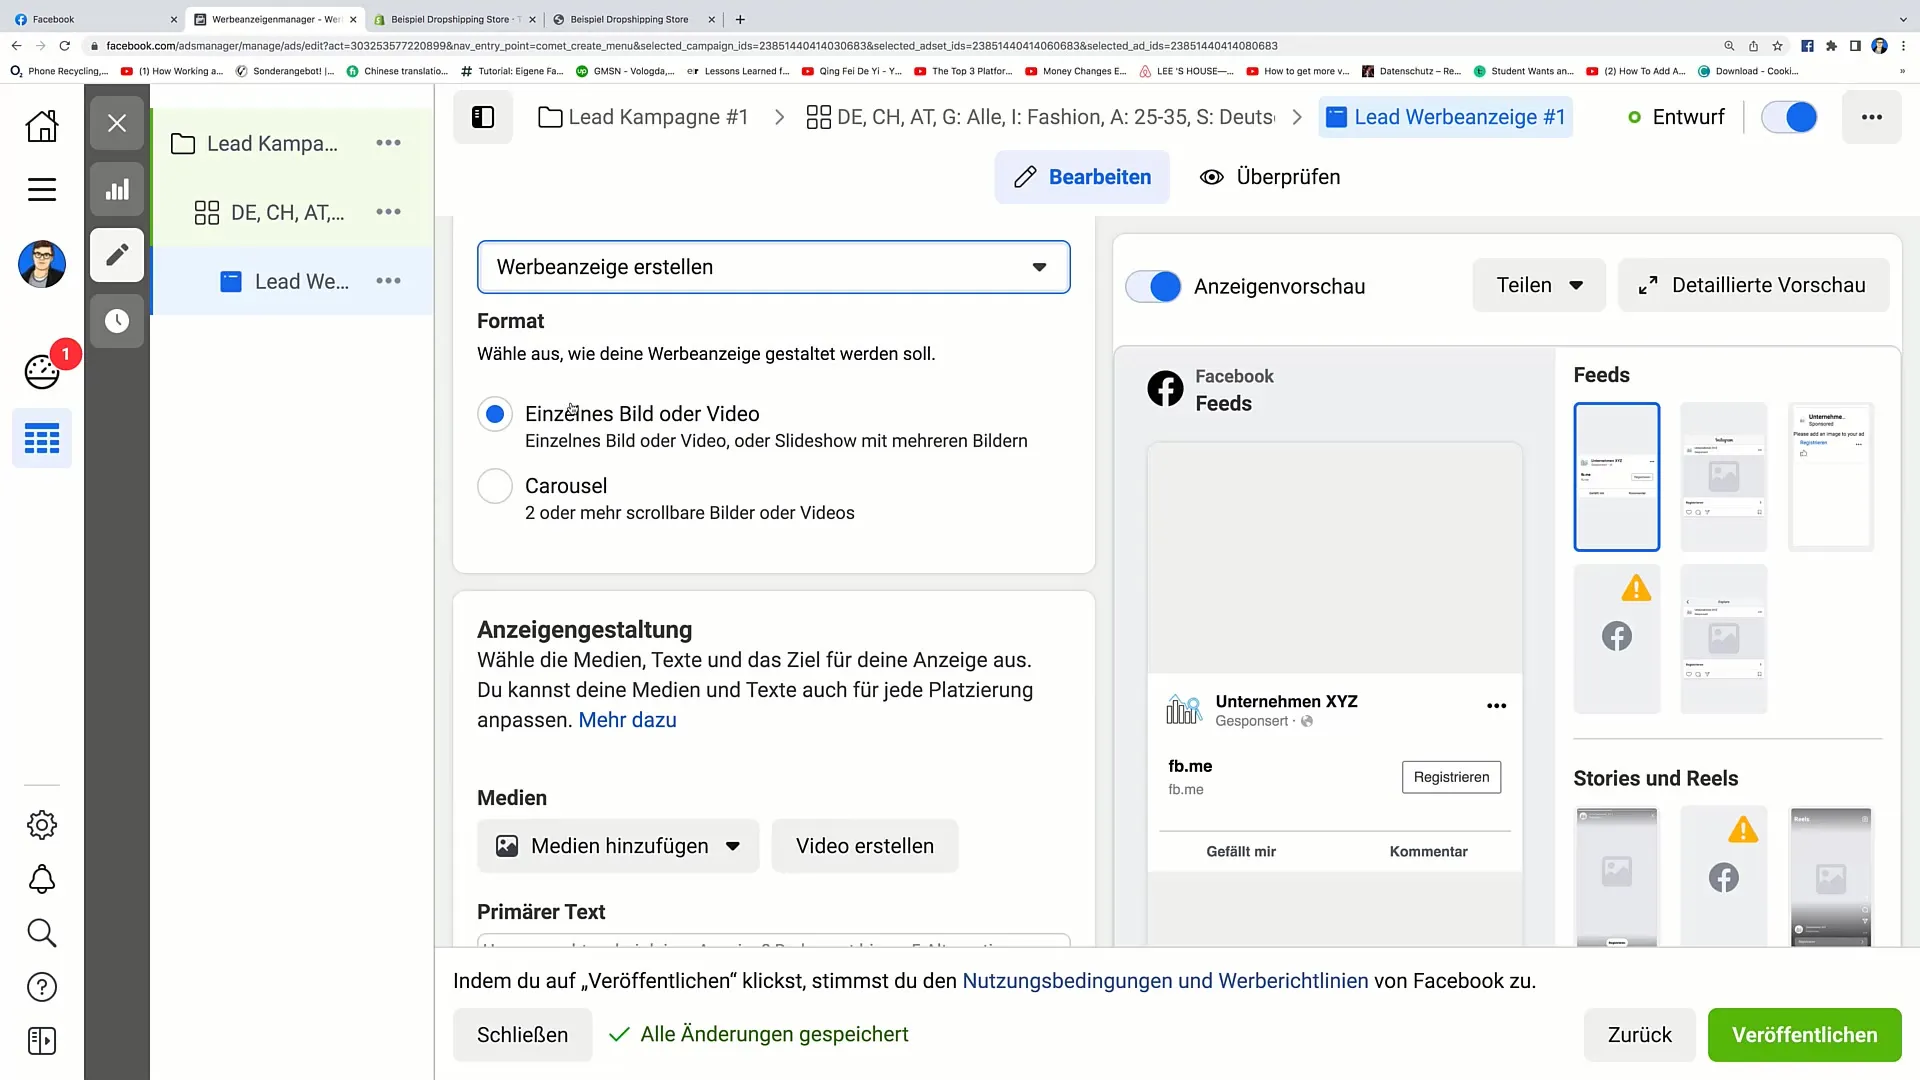Image resolution: width=1920 pixels, height=1080 pixels.
Task: Click the Facebook logo in preview header
Action: click(x=1165, y=388)
